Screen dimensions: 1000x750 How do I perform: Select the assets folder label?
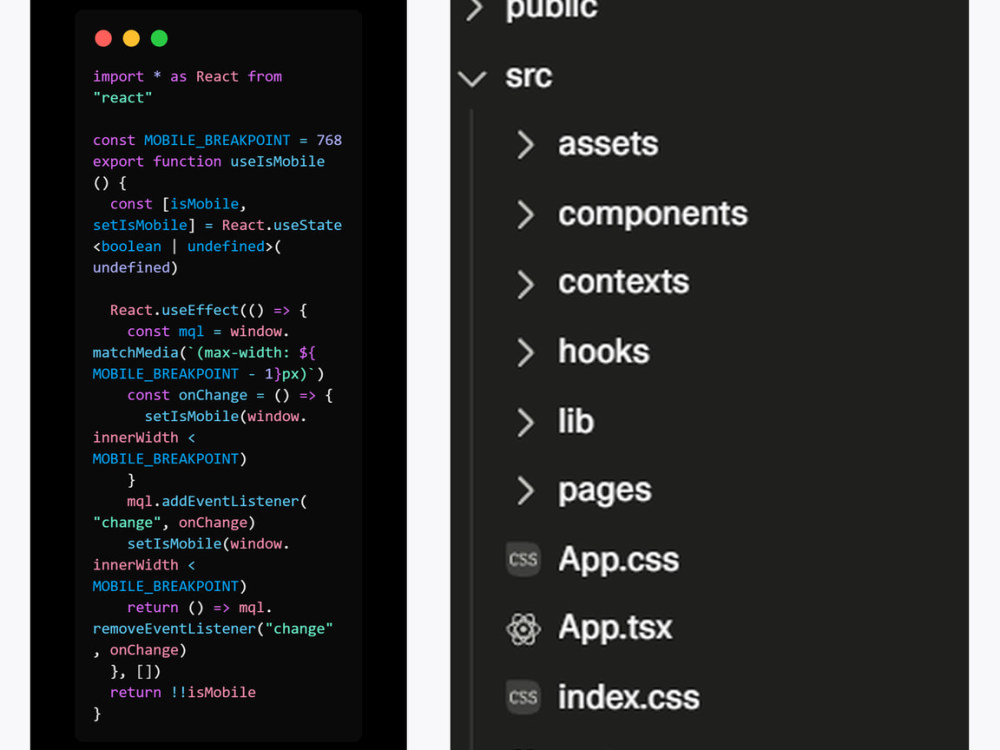608,144
